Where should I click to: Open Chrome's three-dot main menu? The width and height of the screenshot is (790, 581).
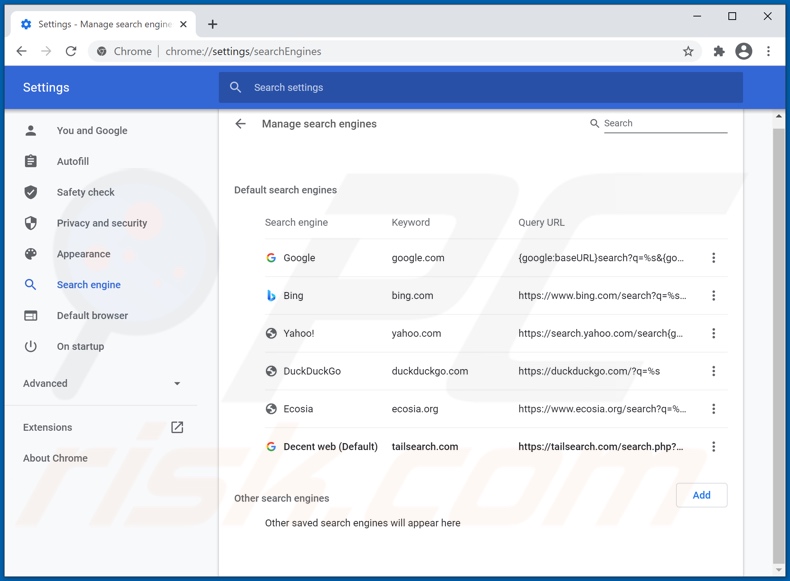pos(768,51)
